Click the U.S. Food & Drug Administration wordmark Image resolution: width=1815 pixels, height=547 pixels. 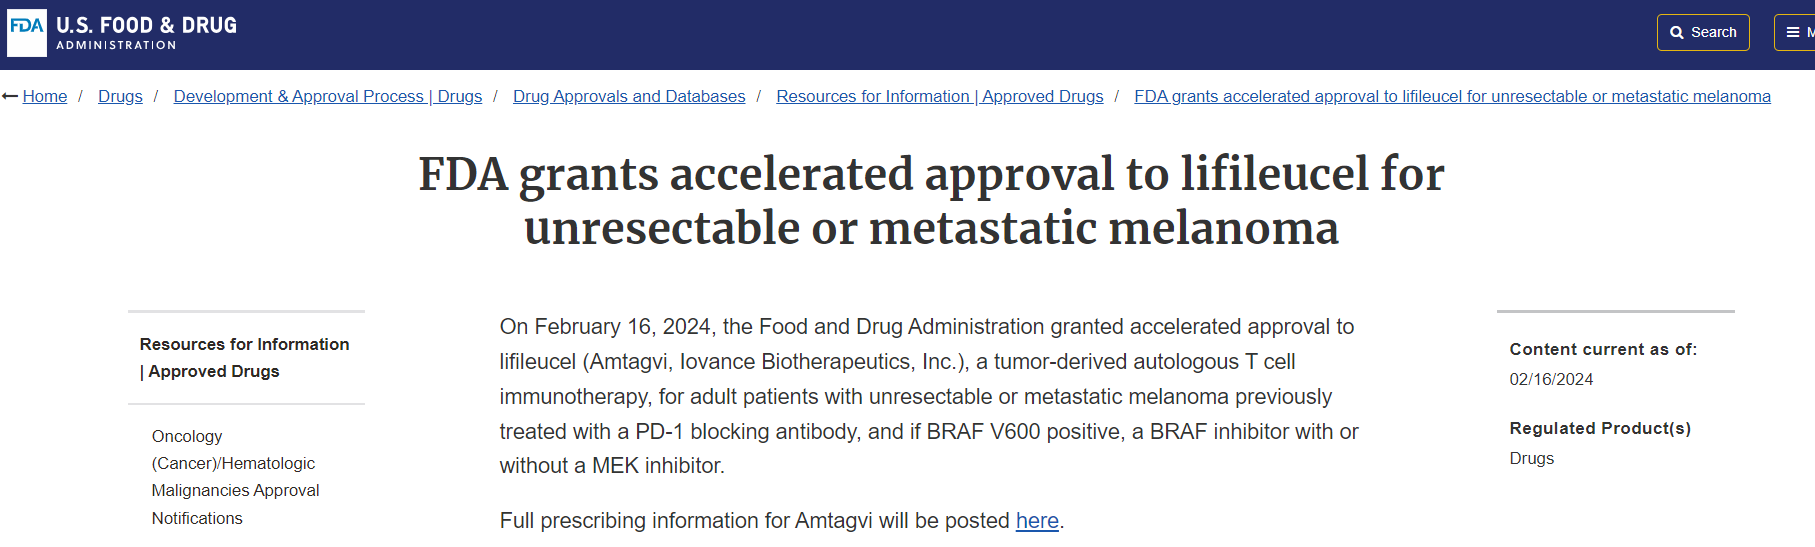(146, 33)
